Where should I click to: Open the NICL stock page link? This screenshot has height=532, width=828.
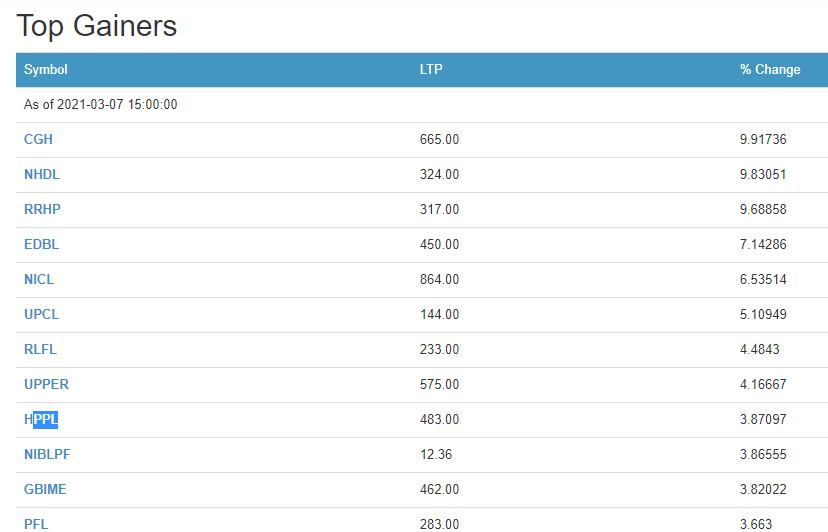(41, 280)
